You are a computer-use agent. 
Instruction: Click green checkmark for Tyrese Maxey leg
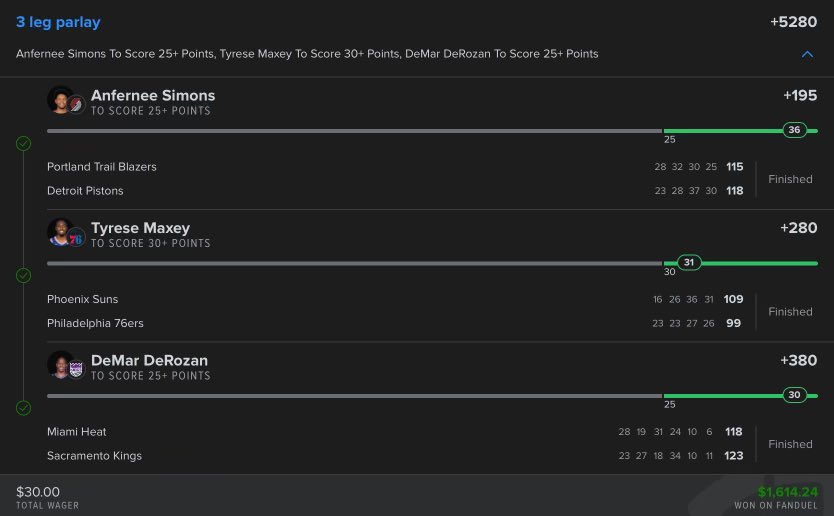[23, 275]
